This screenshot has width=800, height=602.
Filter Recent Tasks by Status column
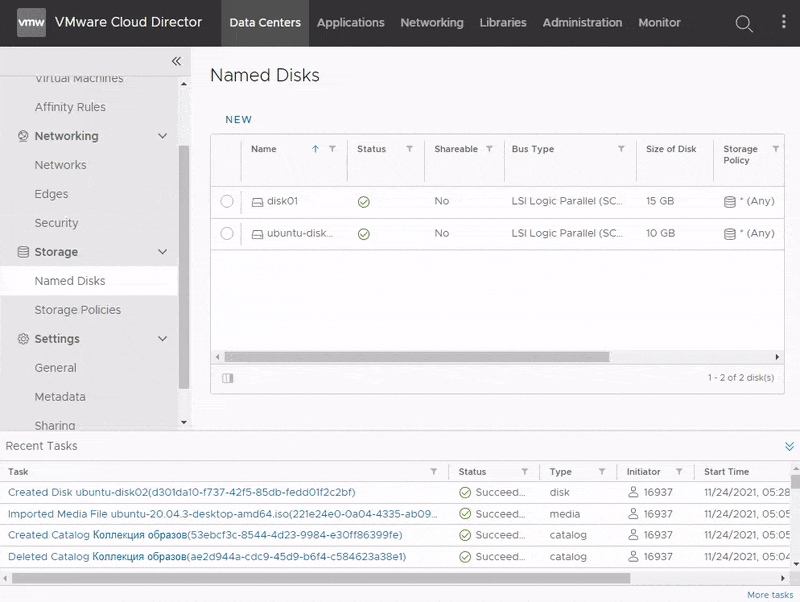[524, 472]
